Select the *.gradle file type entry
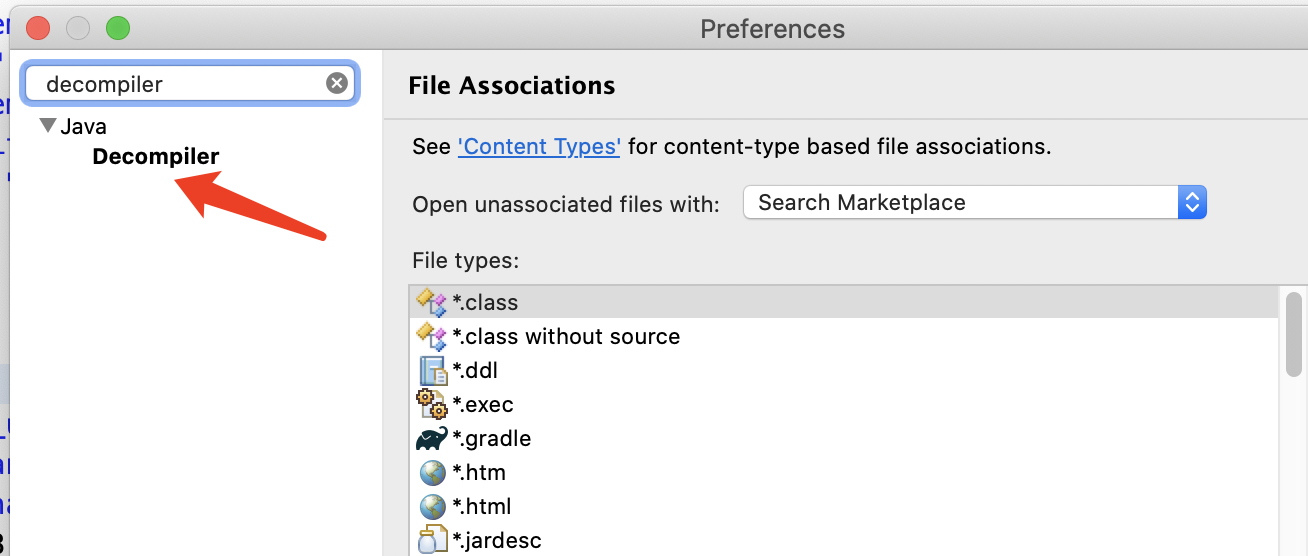Image resolution: width=1308 pixels, height=556 pixels. pyautogui.click(x=492, y=438)
